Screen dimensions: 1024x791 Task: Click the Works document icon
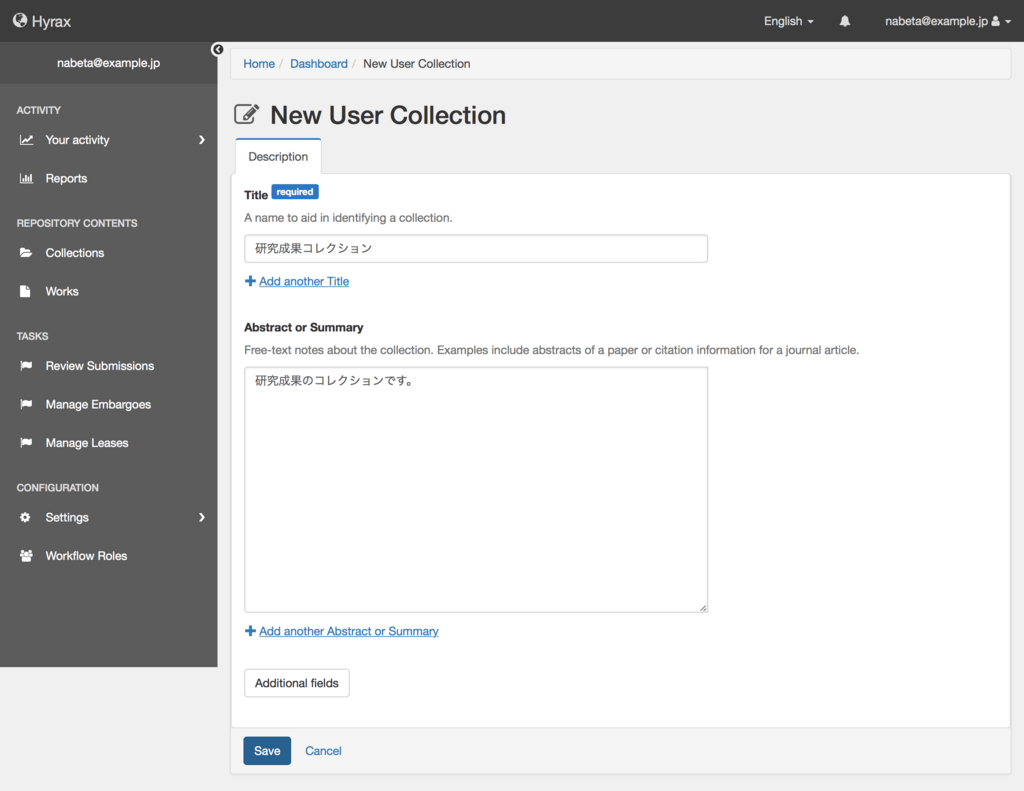(25, 291)
